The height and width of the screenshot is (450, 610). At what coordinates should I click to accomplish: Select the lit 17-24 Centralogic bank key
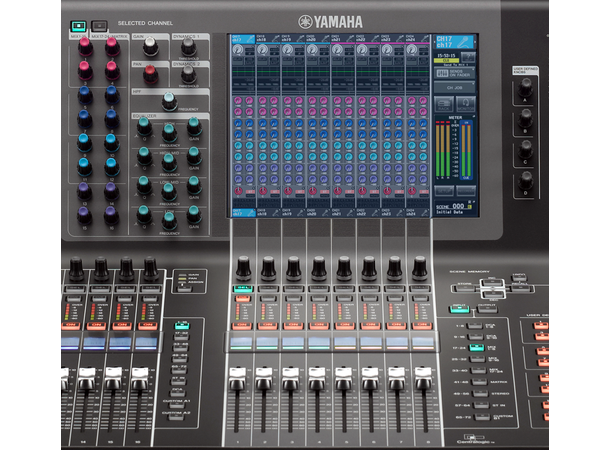tap(476, 348)
